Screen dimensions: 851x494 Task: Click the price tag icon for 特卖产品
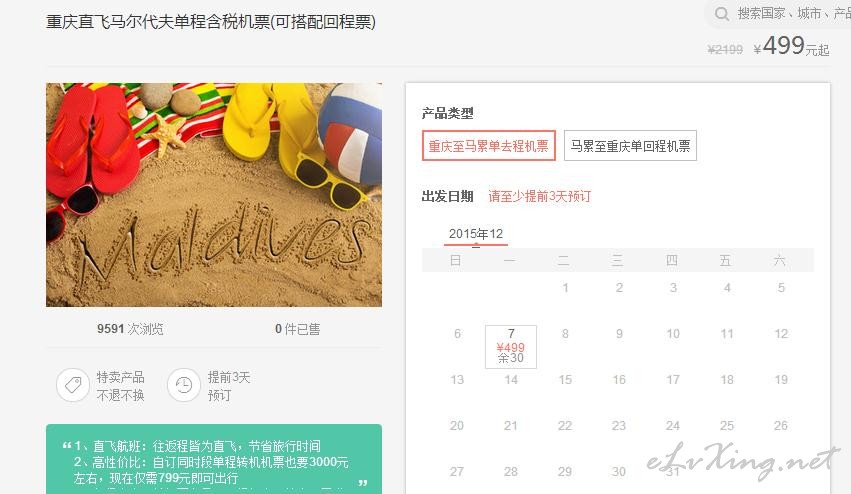click(73, 385)
